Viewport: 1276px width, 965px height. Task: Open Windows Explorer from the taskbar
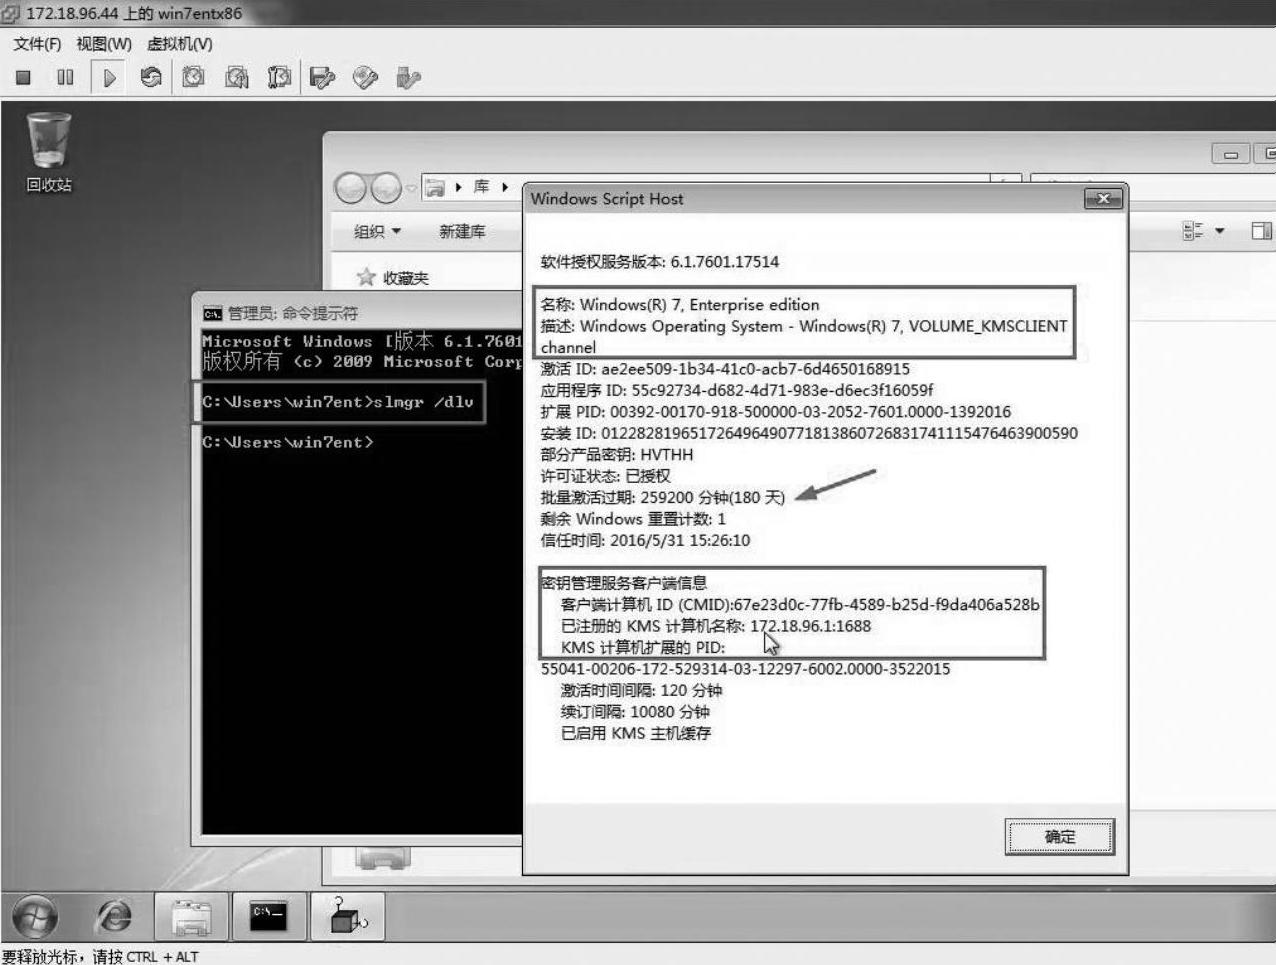tap(191, 916)
